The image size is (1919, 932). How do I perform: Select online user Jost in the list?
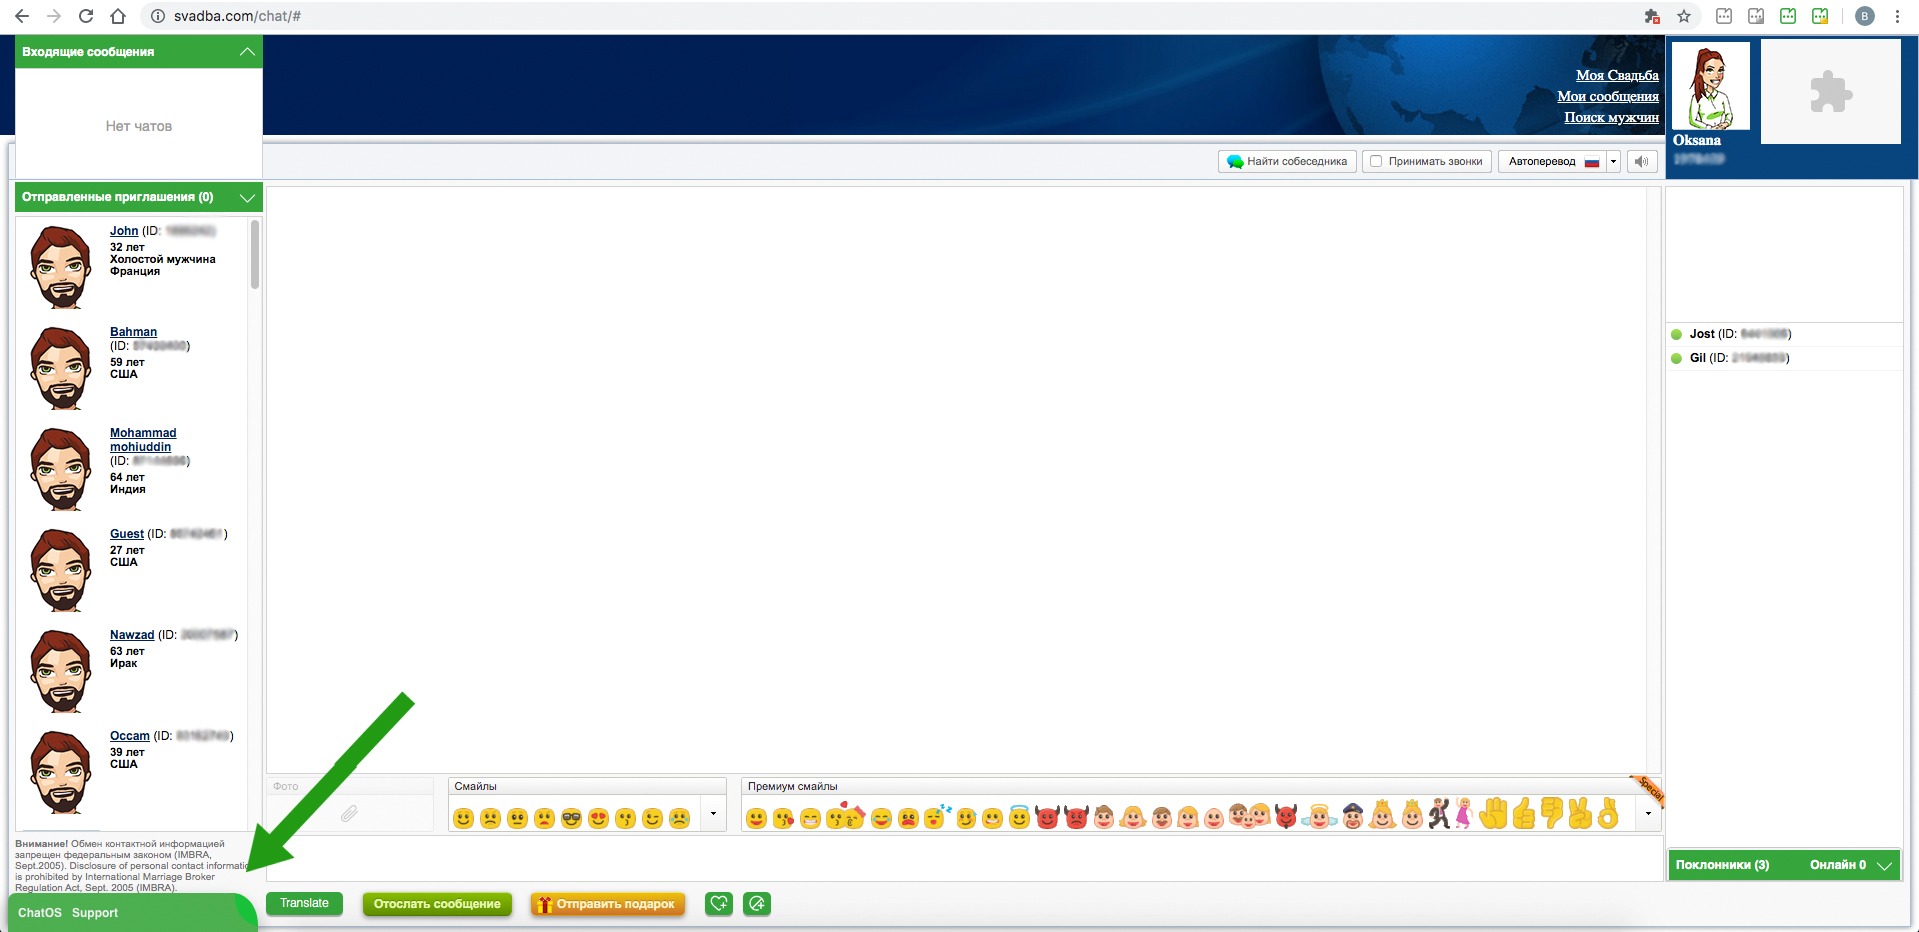coord(1785,334)
